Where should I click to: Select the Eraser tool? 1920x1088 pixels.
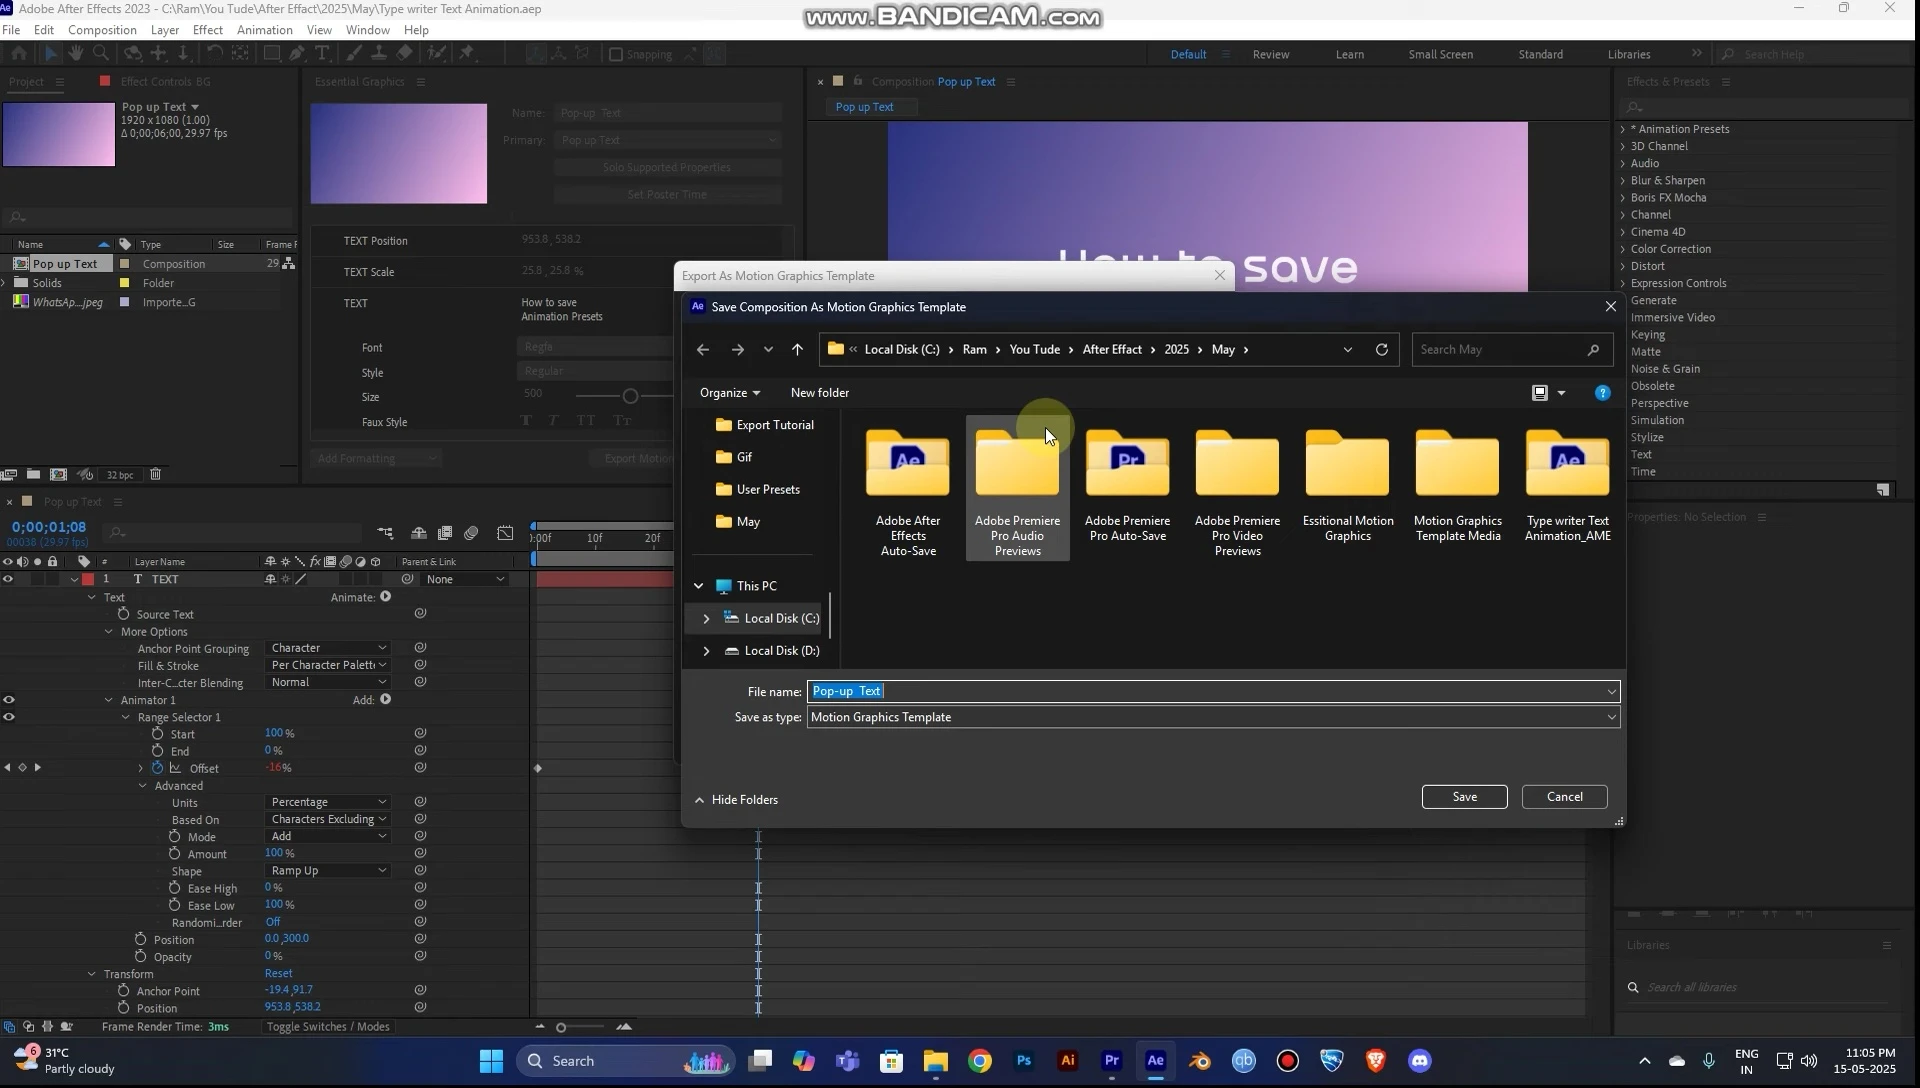coord(404,53)
